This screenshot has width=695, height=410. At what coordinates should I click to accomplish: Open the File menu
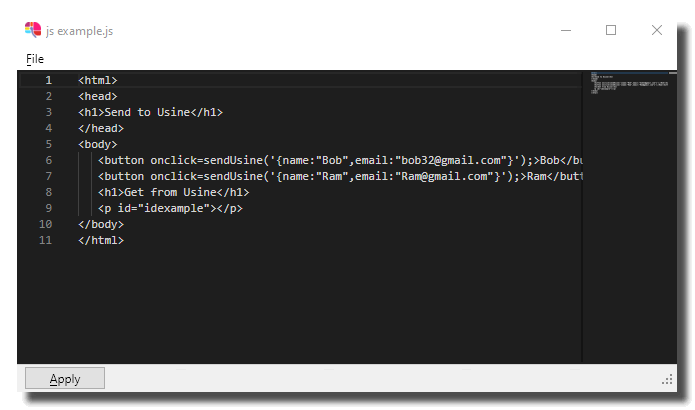pyautogui.click(x=35, y=59)
